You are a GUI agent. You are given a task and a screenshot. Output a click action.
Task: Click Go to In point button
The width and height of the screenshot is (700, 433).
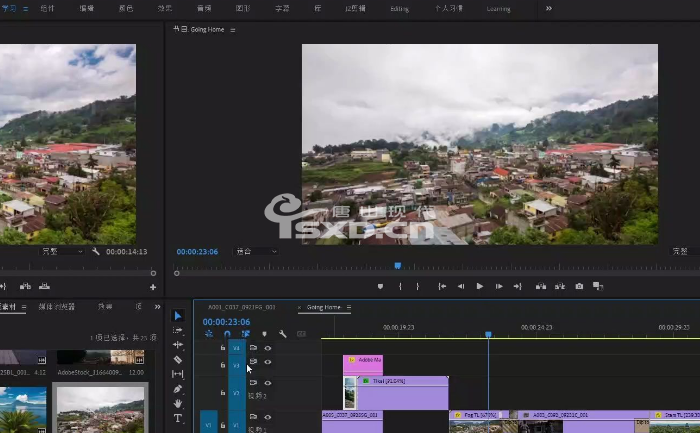442,286
